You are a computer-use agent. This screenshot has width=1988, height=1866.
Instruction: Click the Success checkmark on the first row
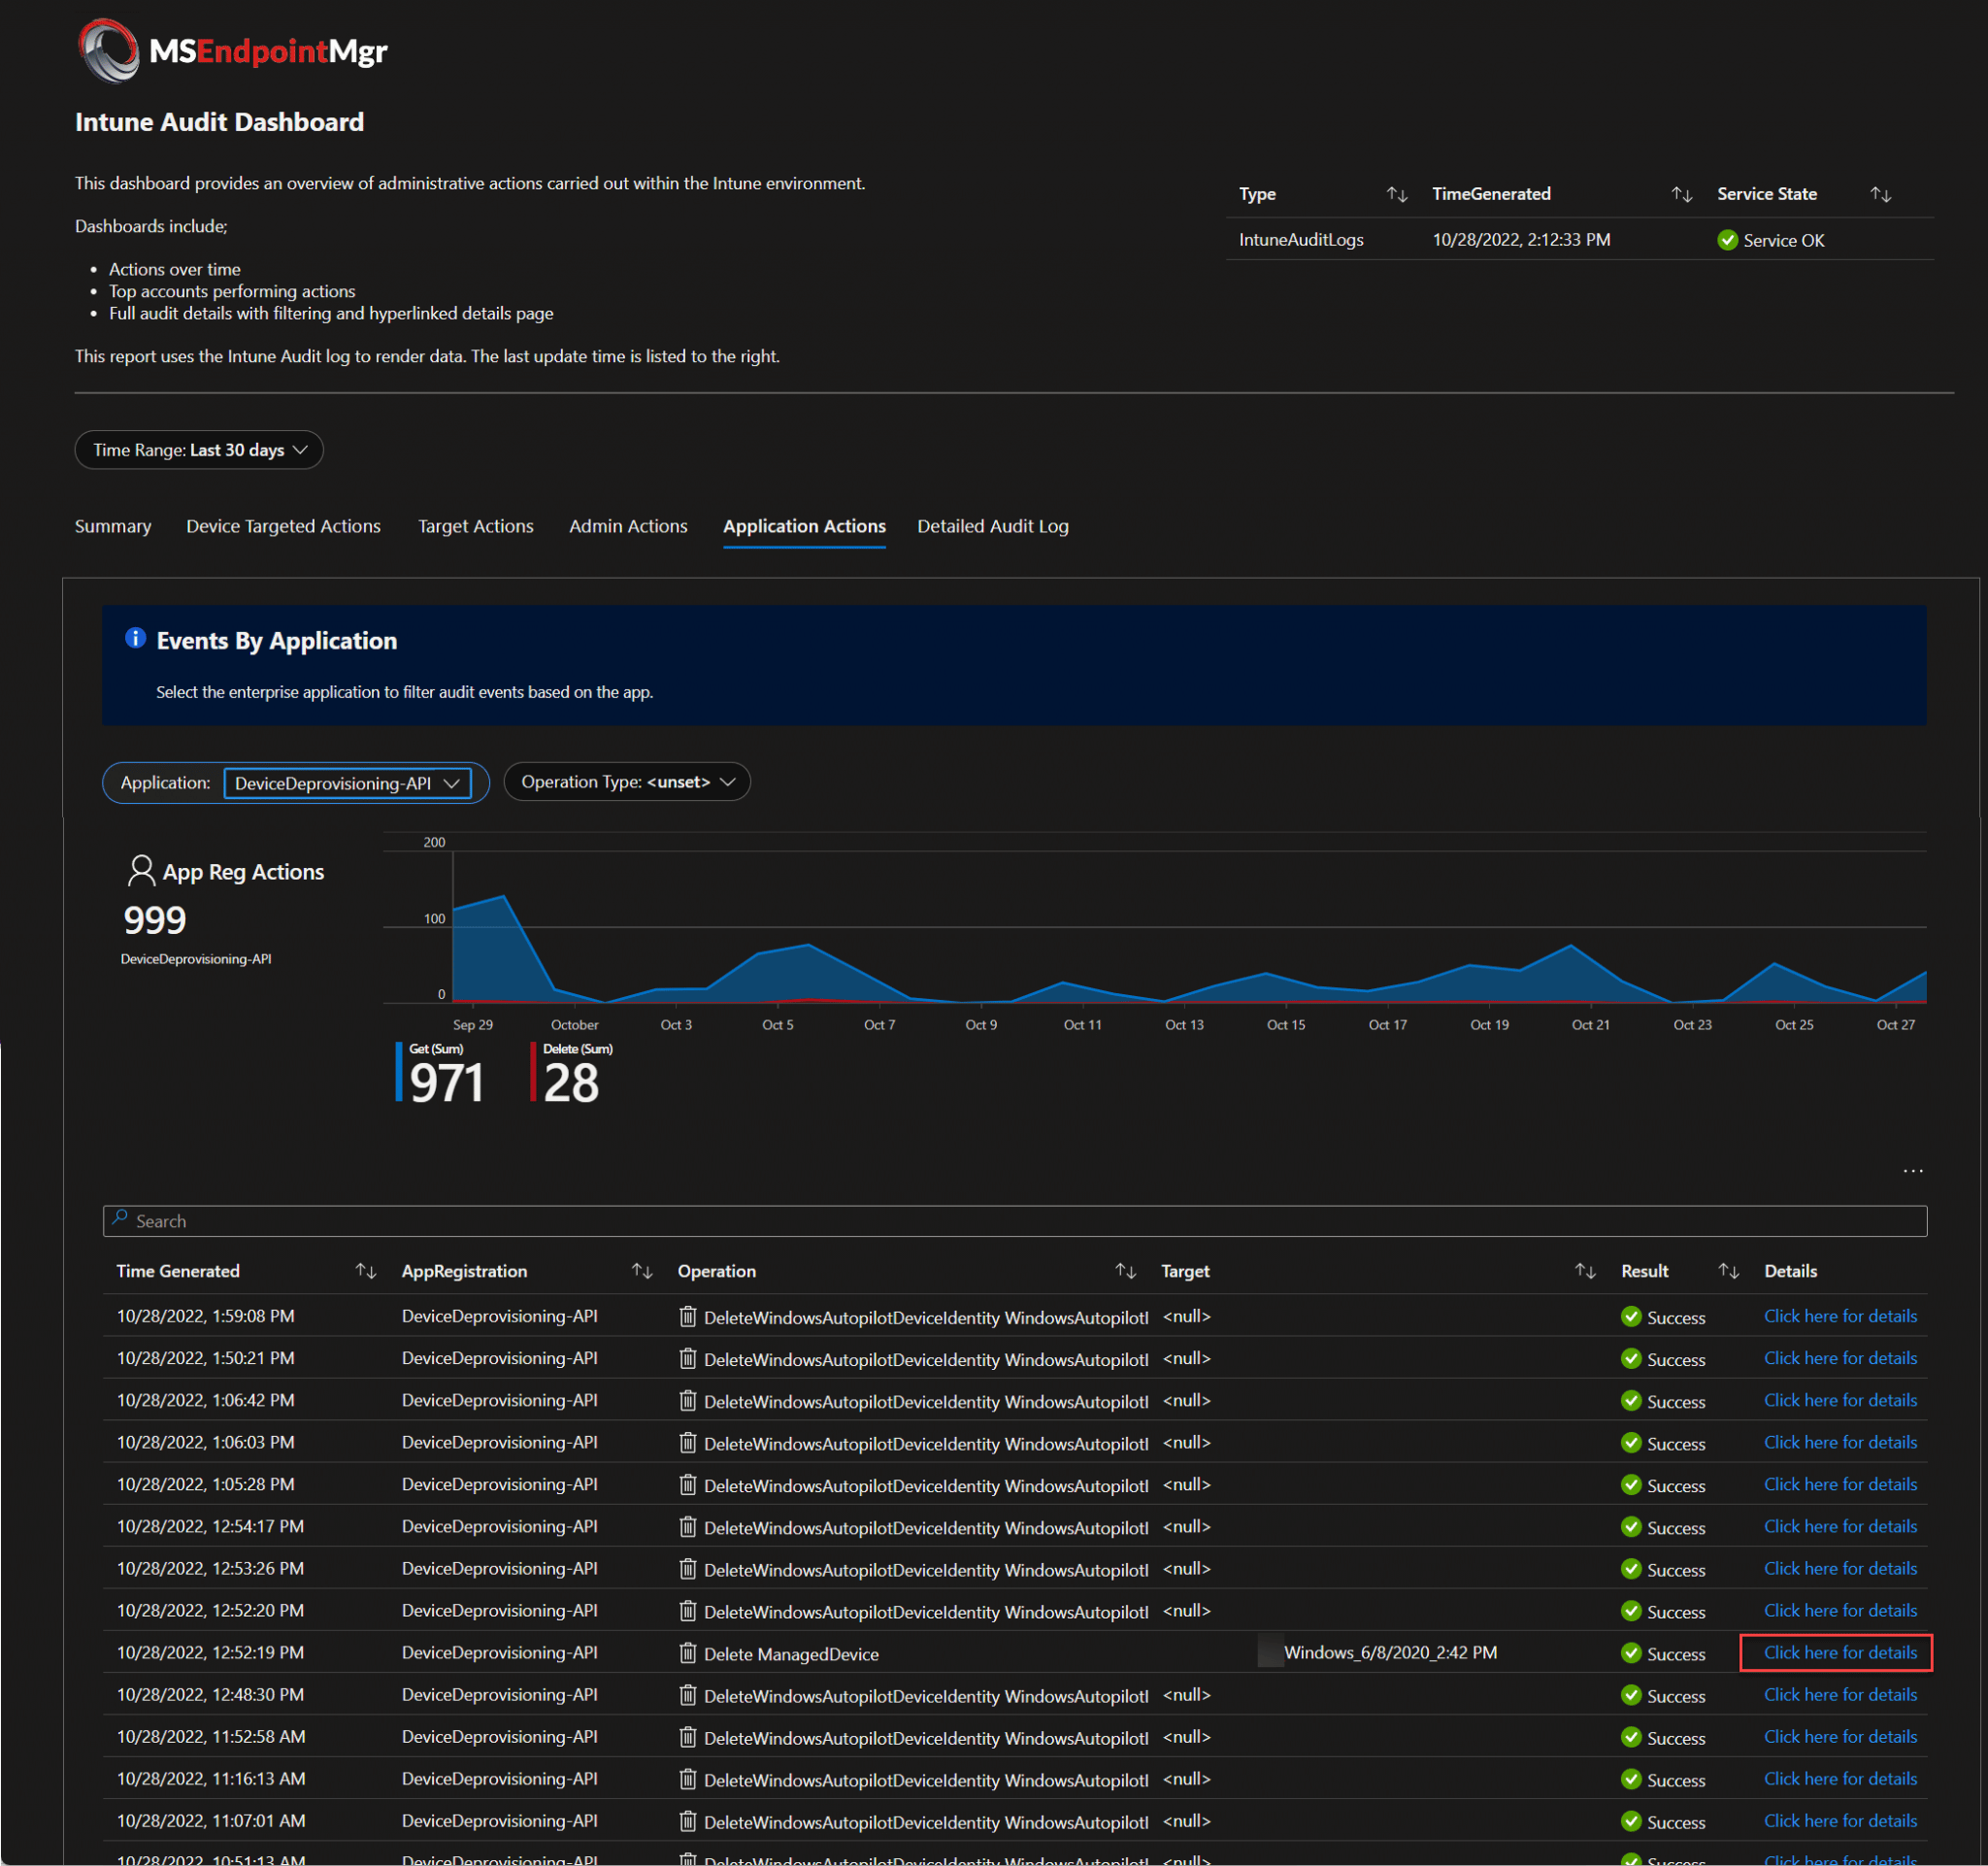point(1631,1317)
